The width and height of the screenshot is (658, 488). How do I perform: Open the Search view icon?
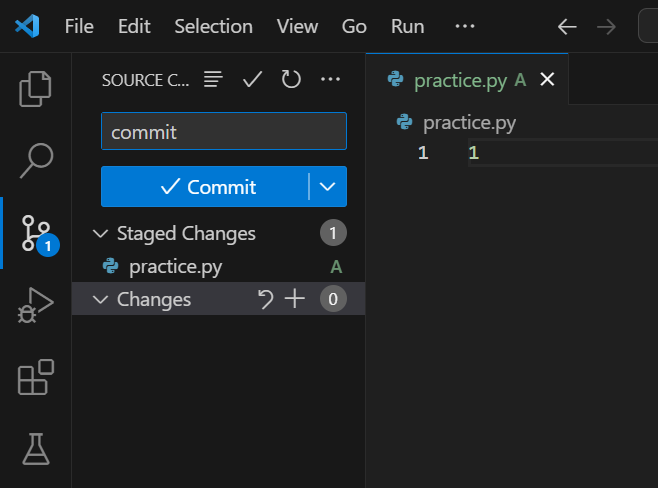pos(36,158)
